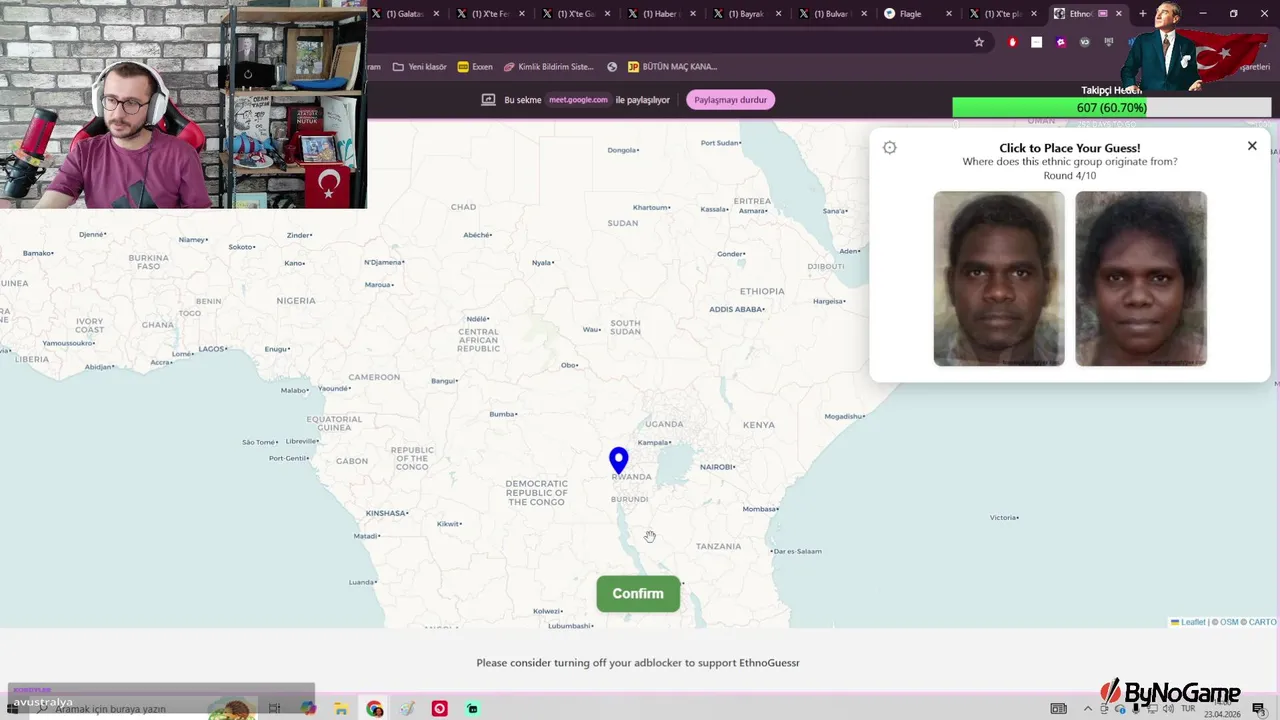Show hidden system tray icons
The height and width of the screenshot is (720, 1280).
coord(1088,709)
